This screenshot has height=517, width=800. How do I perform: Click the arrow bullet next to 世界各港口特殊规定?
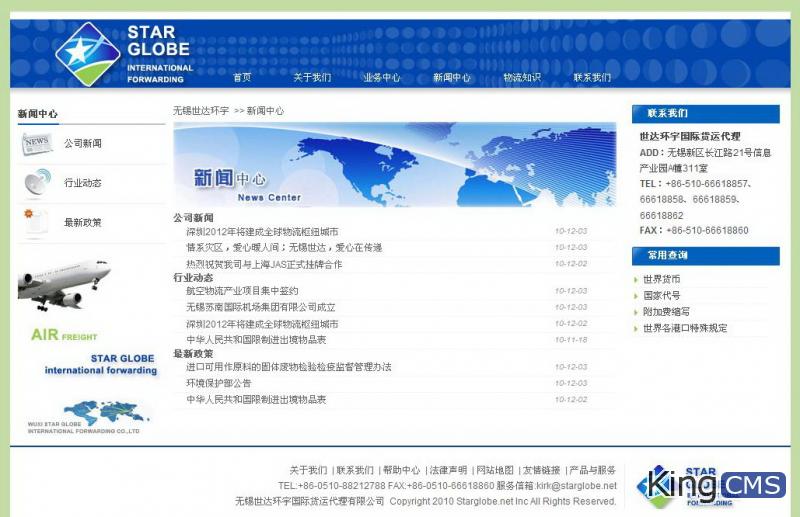pos(636,329)
